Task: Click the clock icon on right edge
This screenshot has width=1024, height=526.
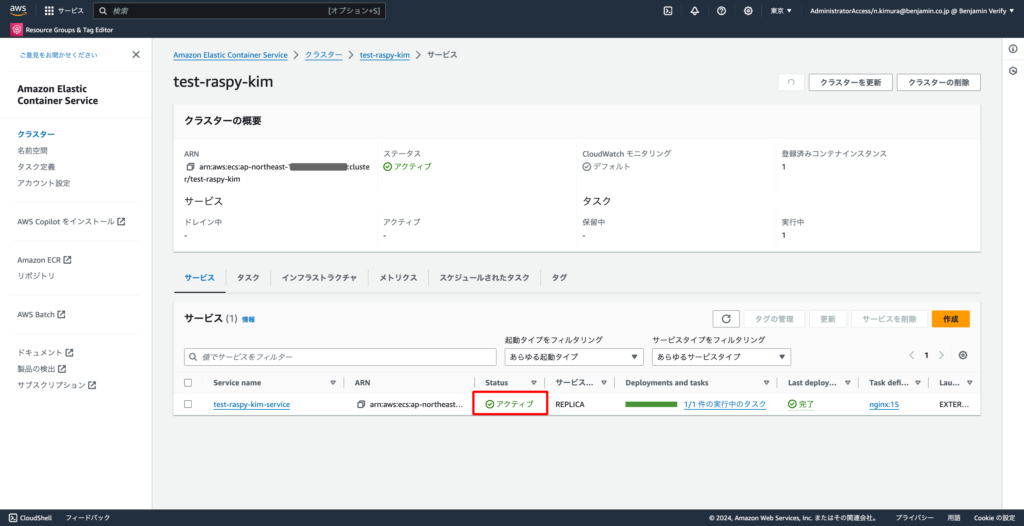Action: (1013, 71)
